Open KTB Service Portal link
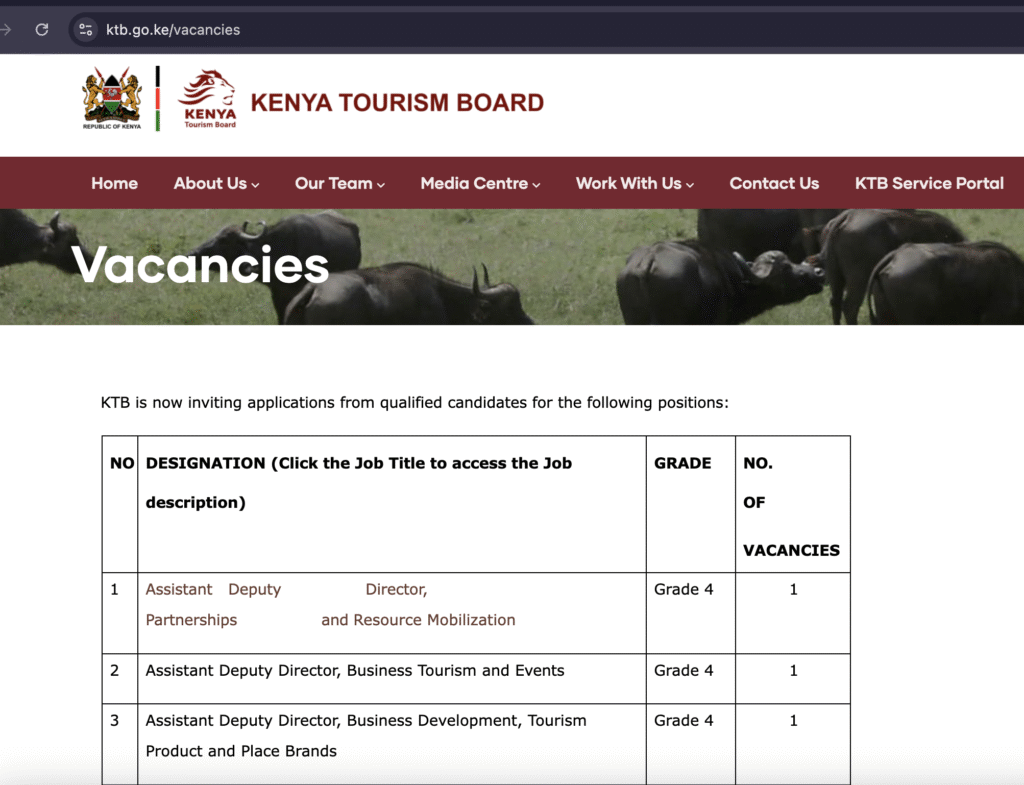The height and width of the screenshot is (785, 1024). tap(929, 183)
